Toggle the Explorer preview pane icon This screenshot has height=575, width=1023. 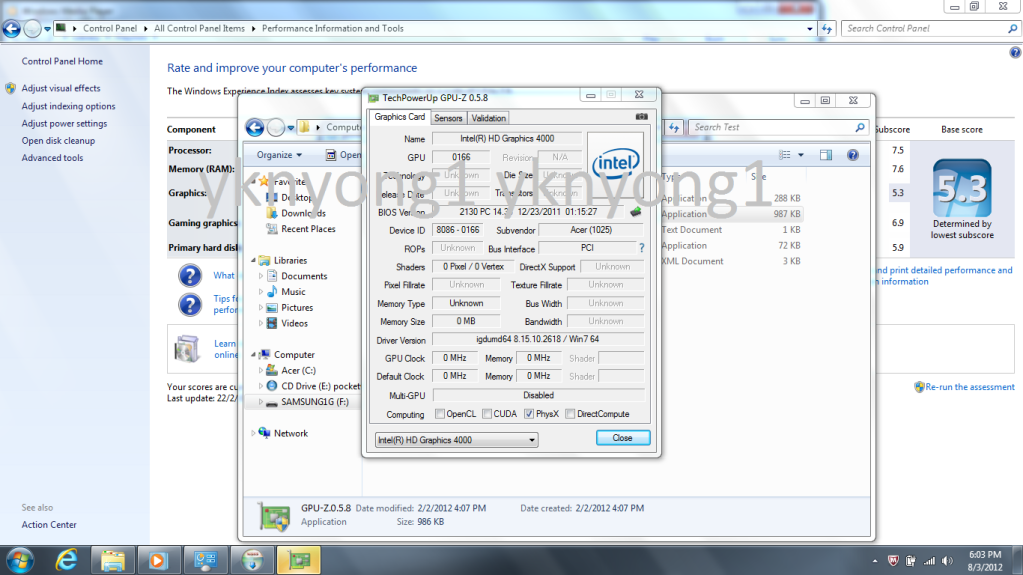(x=826, y=155)
